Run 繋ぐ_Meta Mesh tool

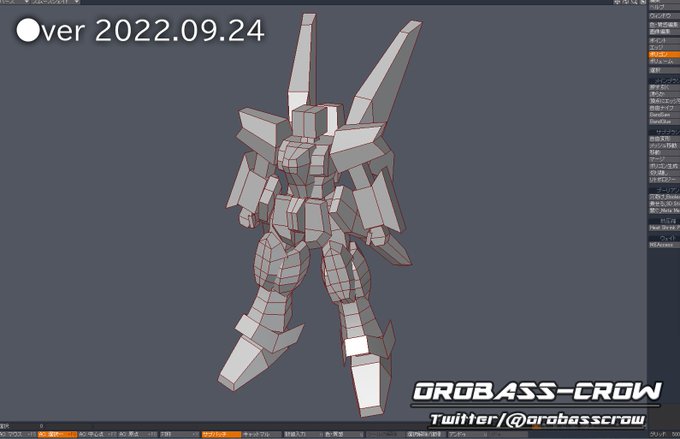click(664, 211)
